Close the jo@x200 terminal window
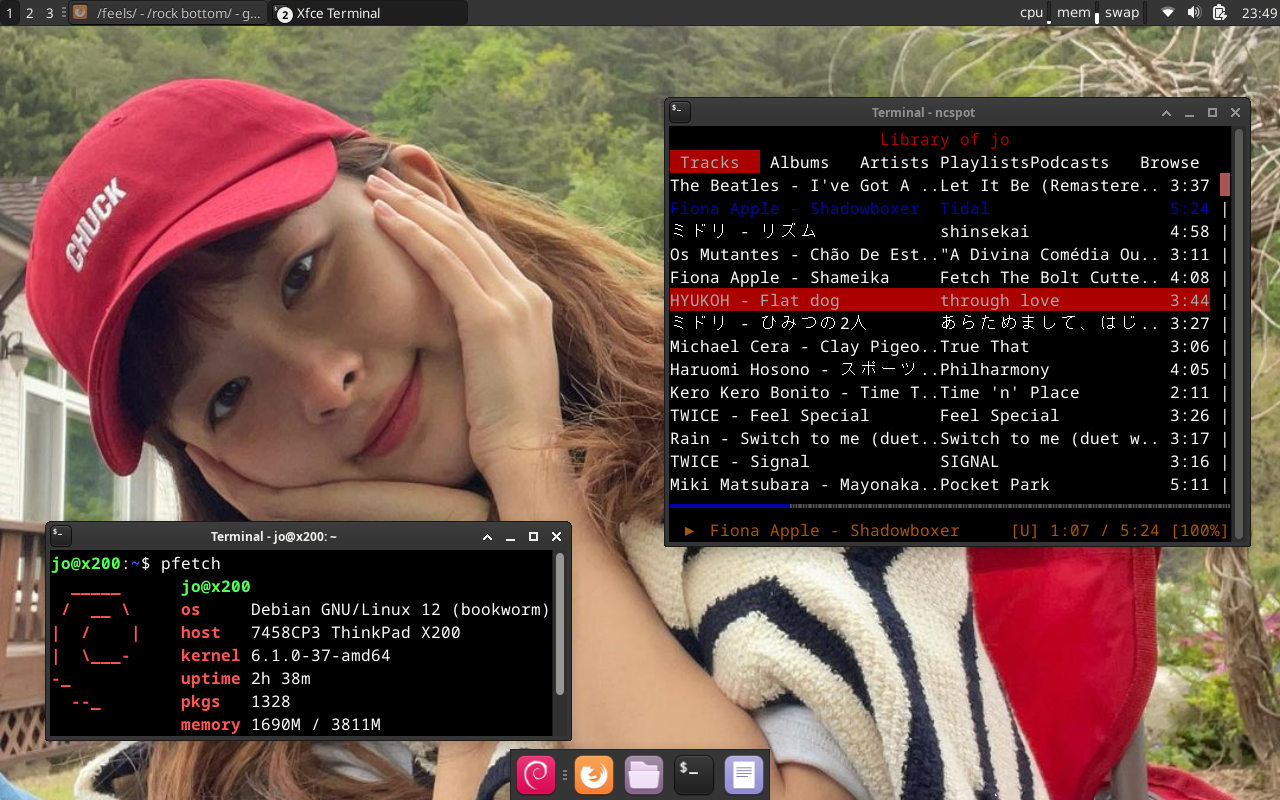The height and width of the screenshot is (800, 1280). [x=556, y=537]
